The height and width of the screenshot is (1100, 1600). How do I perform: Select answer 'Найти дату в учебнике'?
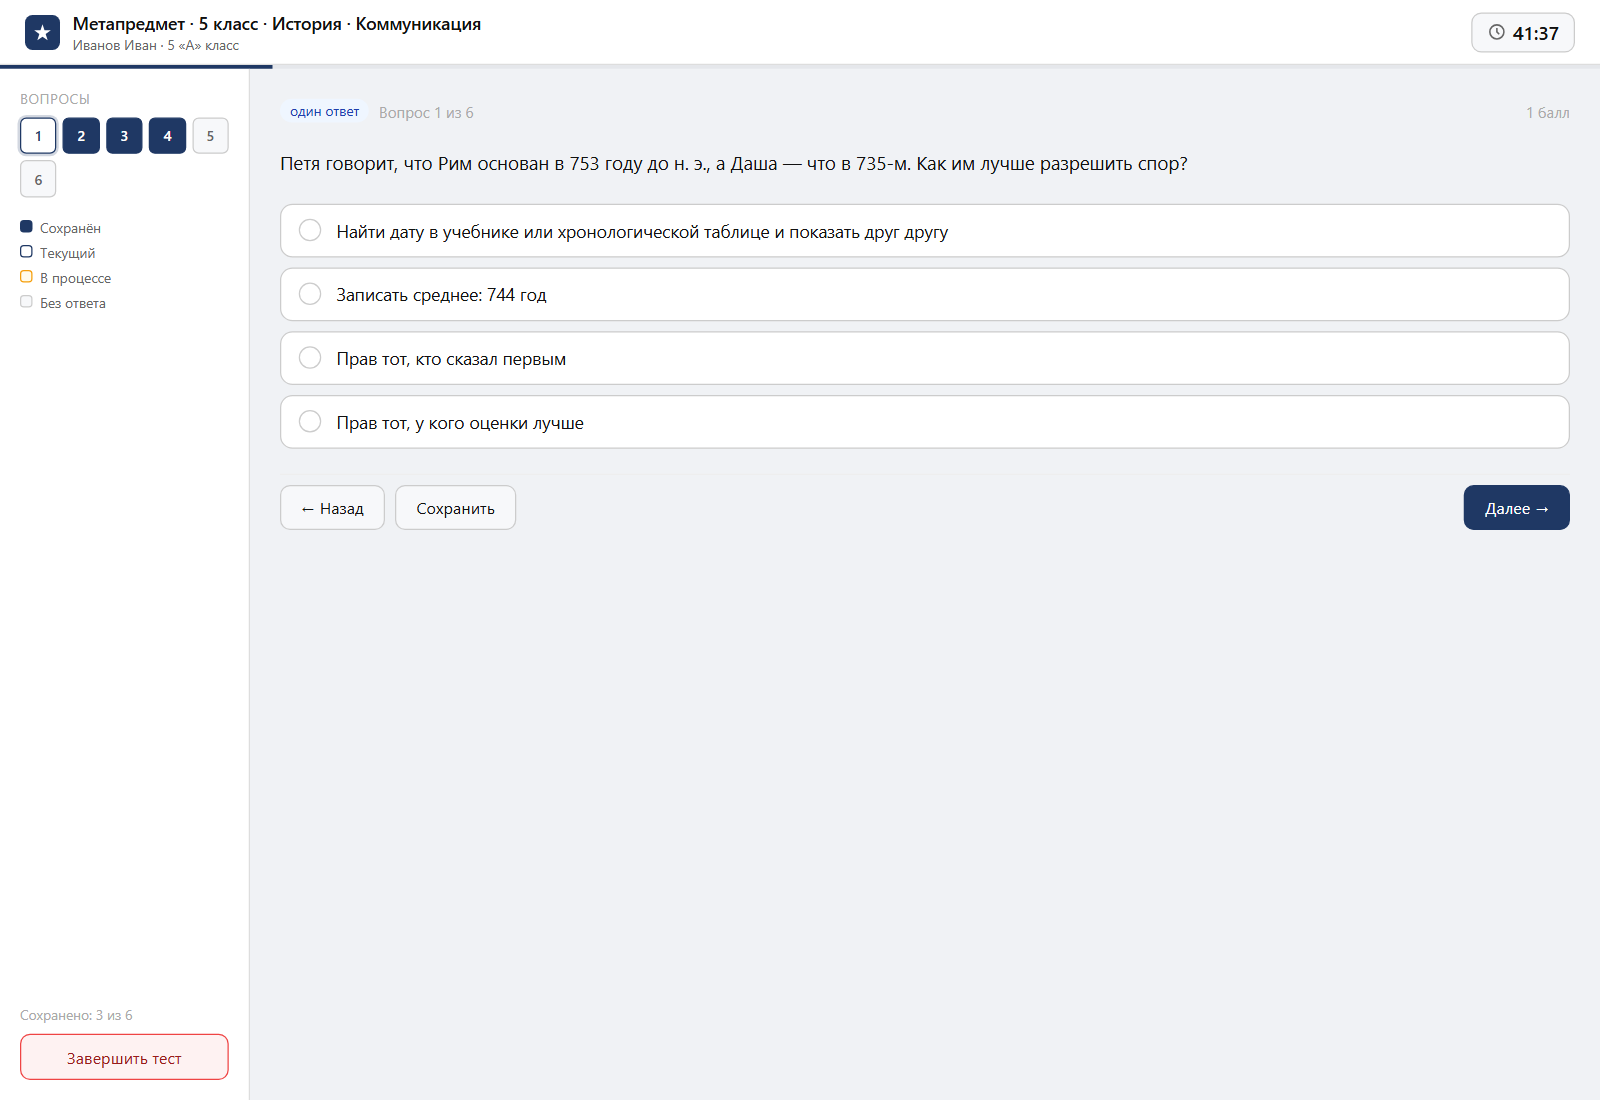point(925,231)
